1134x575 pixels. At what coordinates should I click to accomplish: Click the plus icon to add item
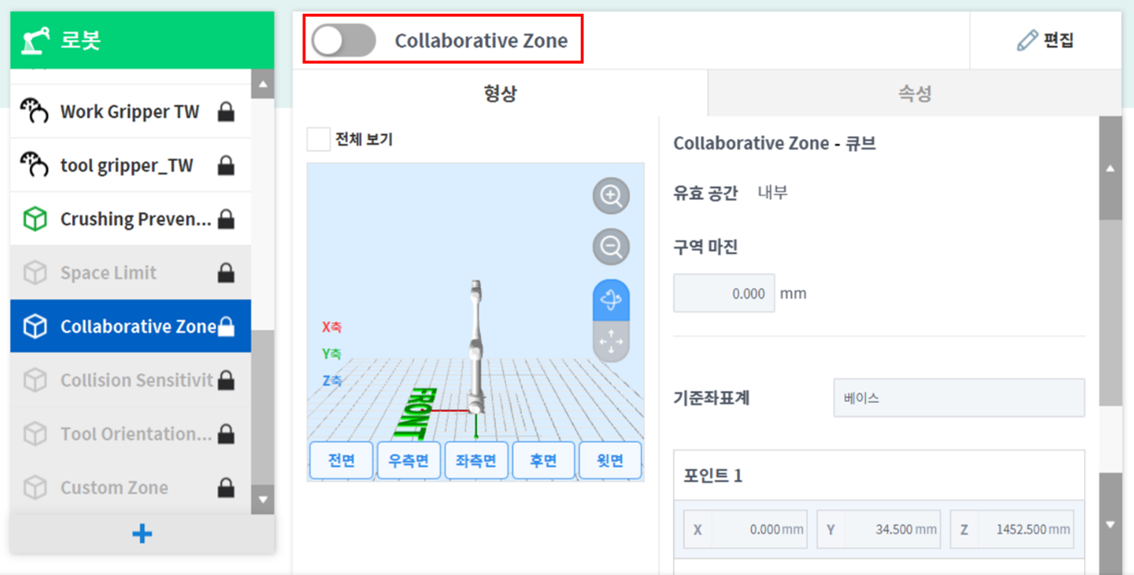(142, 533)
